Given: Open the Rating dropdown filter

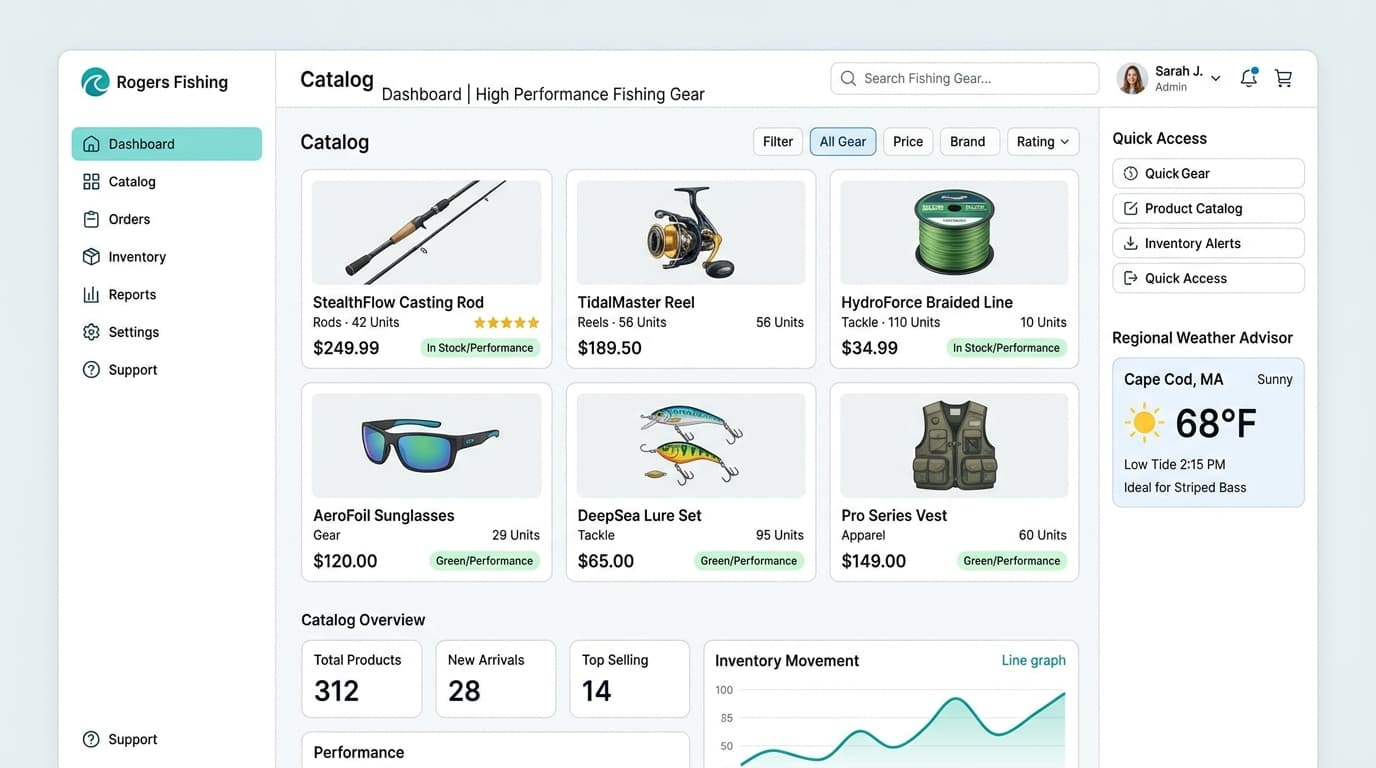Looking at the screenshot, I should 1043,142.
